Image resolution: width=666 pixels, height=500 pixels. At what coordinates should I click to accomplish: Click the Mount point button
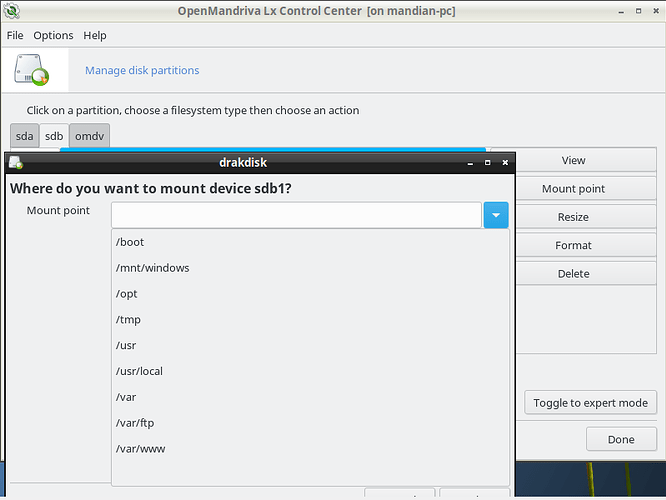[x=573, y=189]
